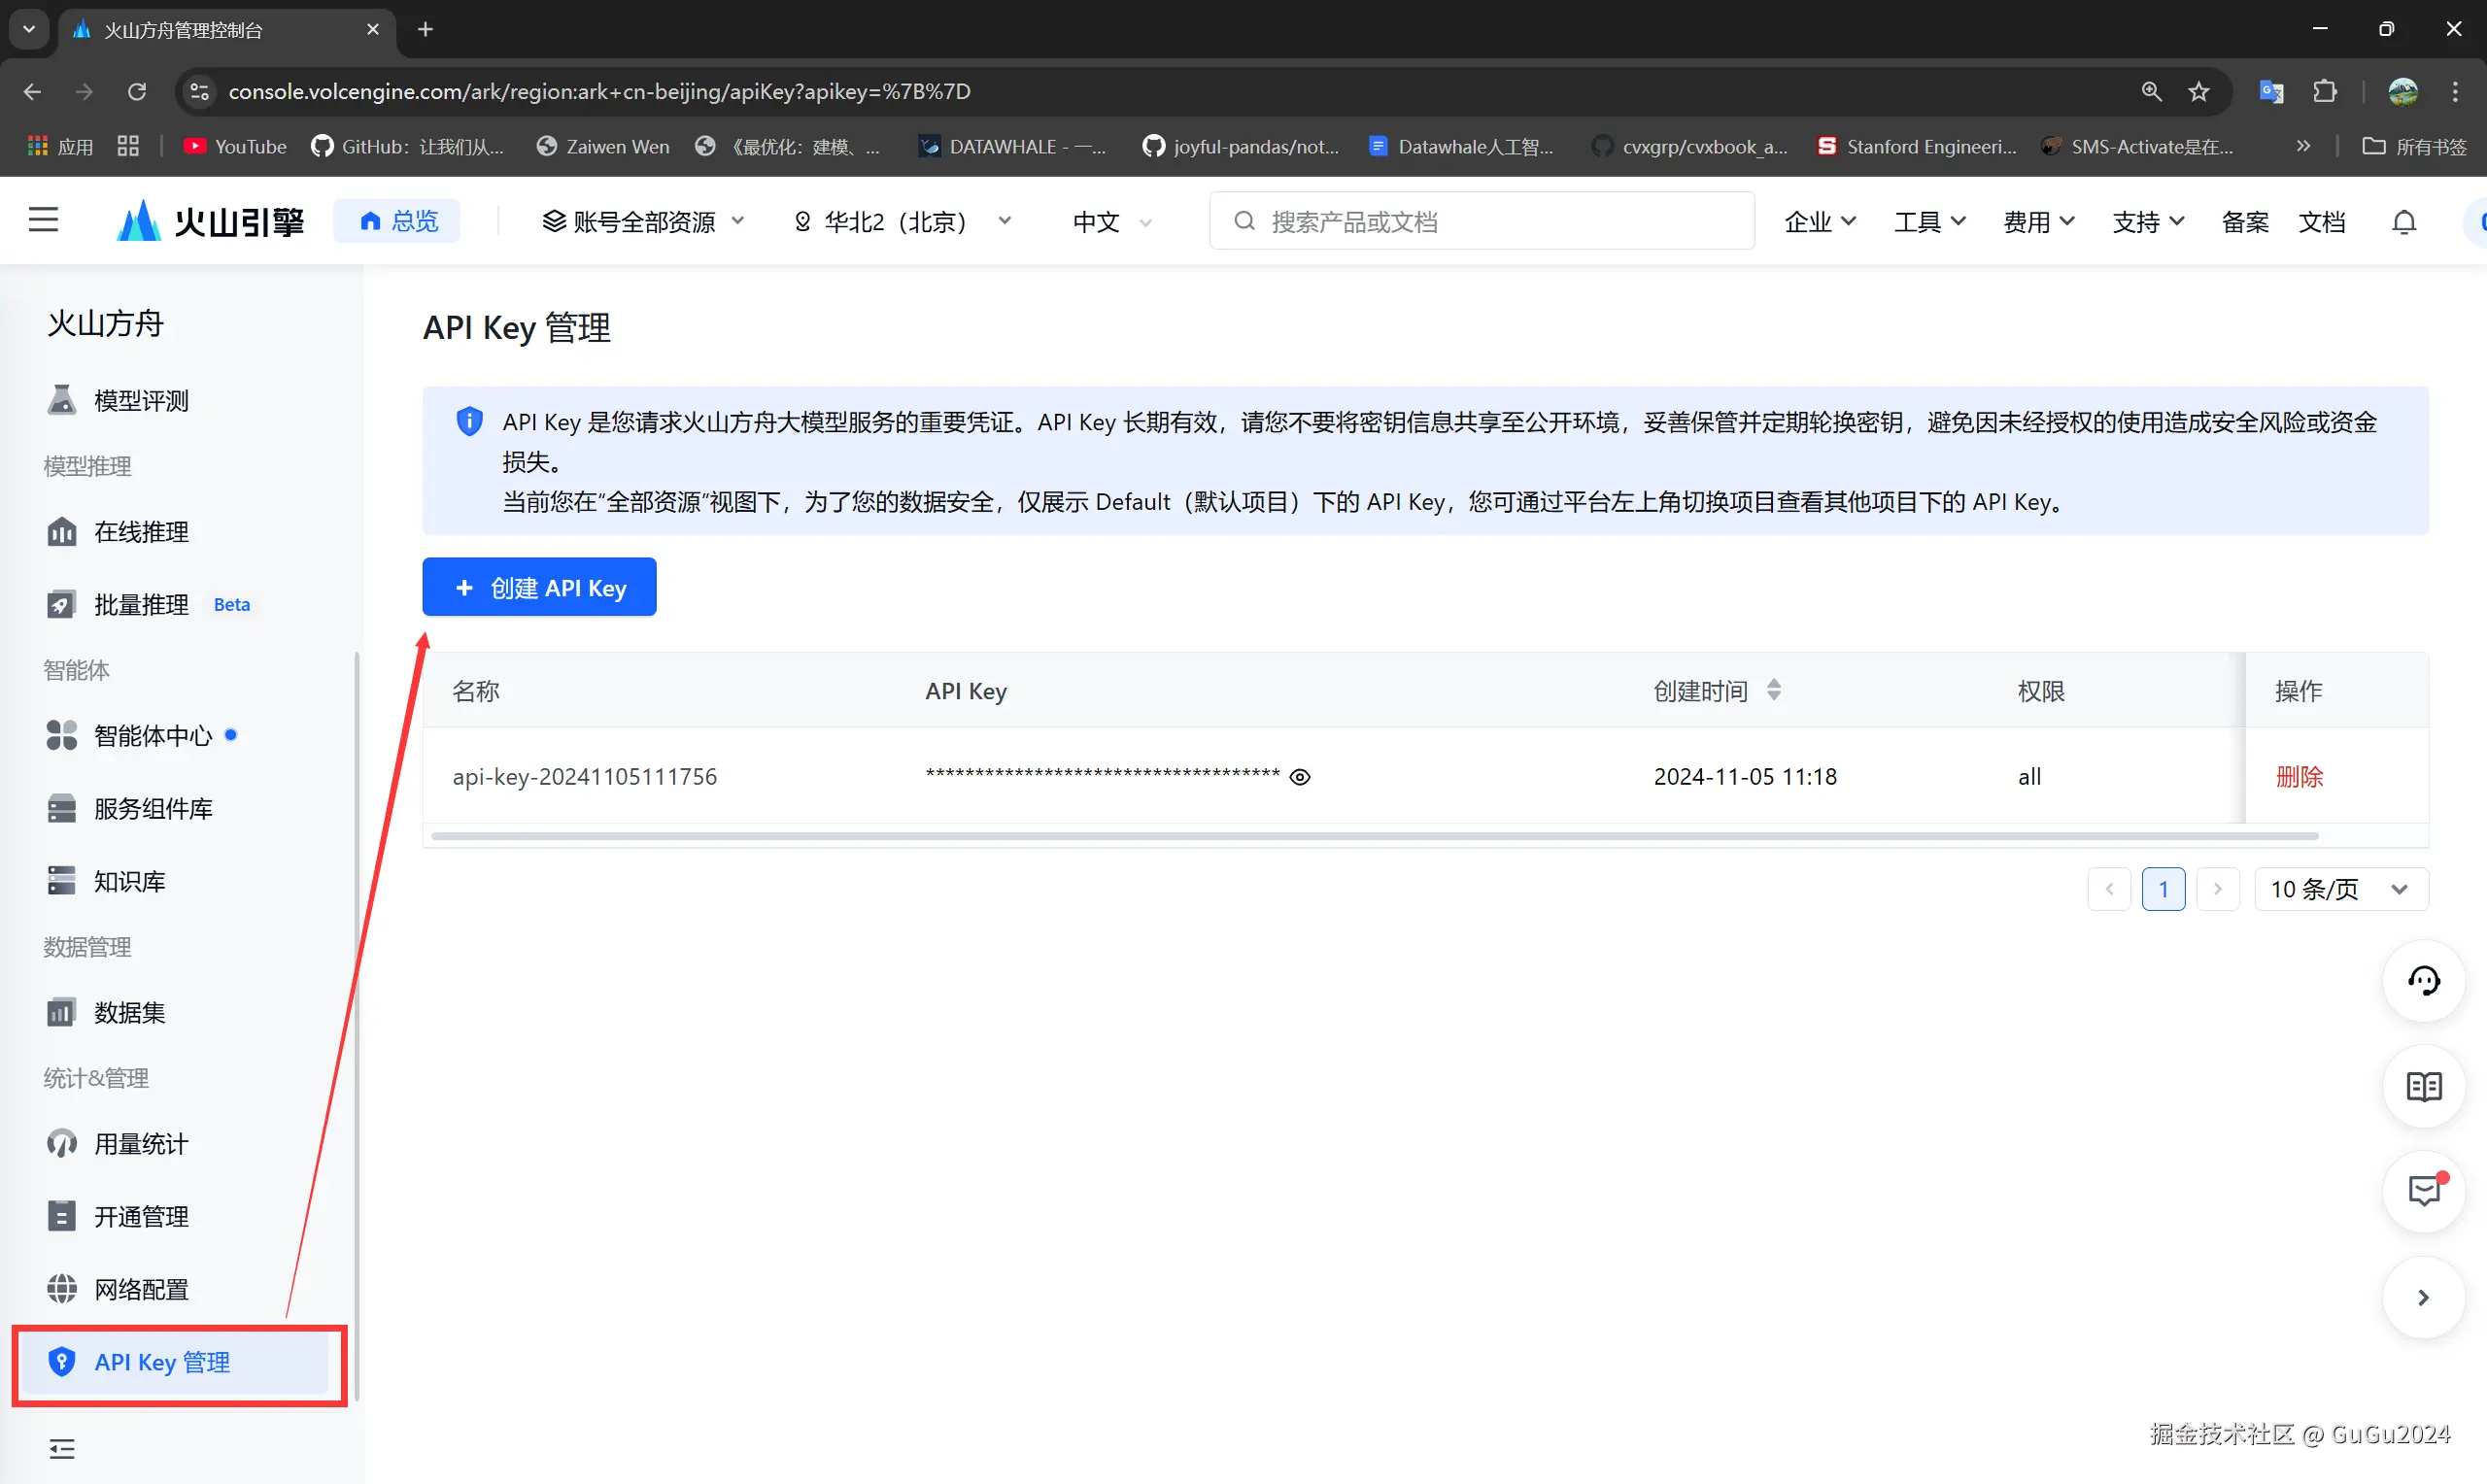The width and height of the screenshot is (2487, 1484).
Task: Open the 文档 menu
Action: [x=2322, y=221]
